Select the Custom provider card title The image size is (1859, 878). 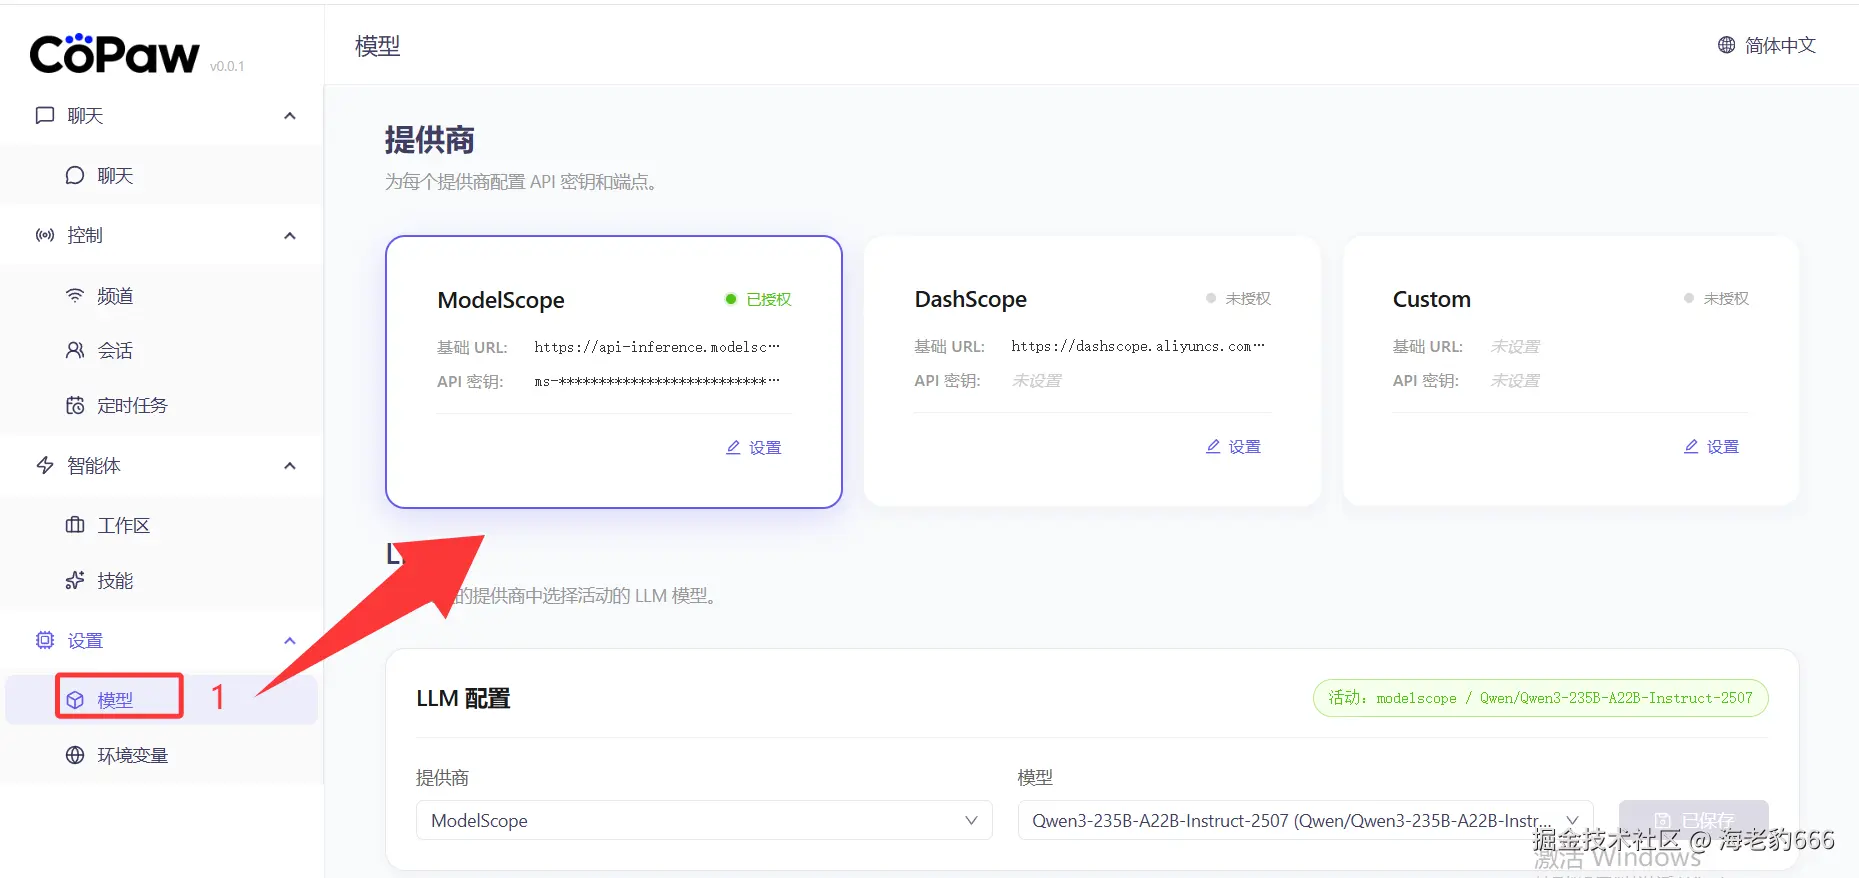point(1432,299)
